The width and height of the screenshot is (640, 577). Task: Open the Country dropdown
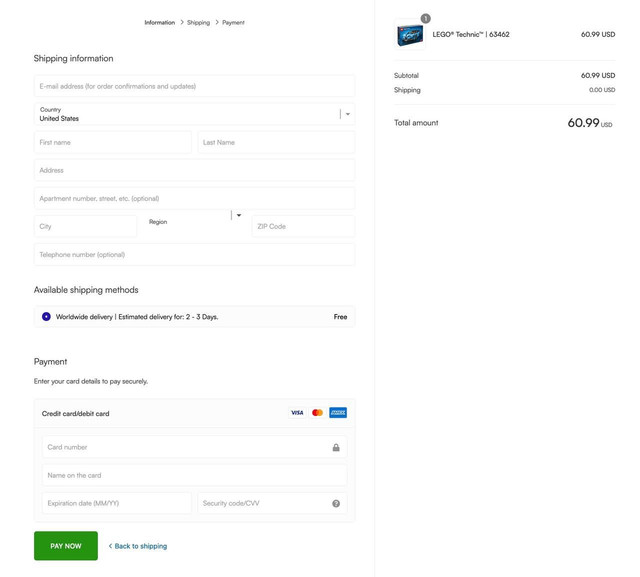pos(194,114)
